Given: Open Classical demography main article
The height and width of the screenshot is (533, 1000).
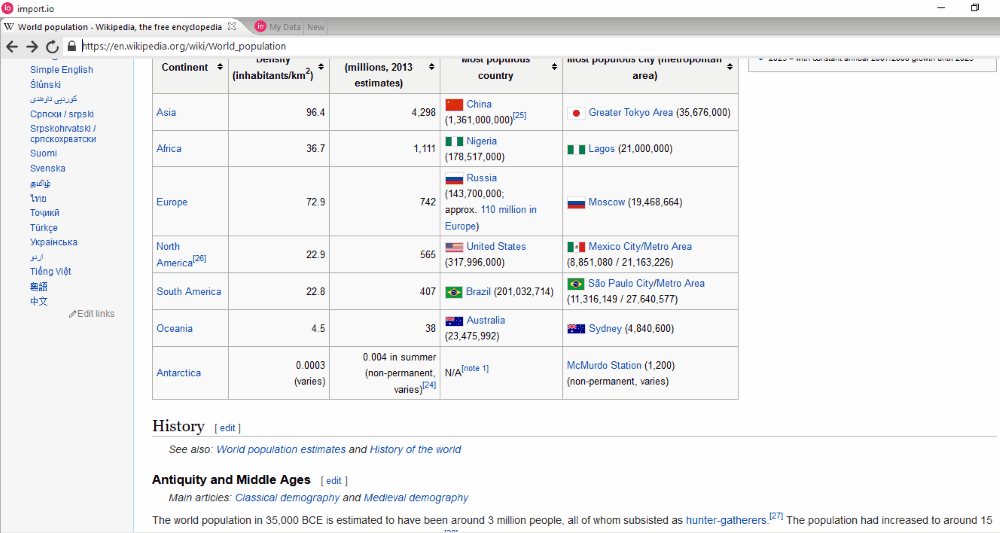Looking at the screenshot, I should click(x=287, y=498).
